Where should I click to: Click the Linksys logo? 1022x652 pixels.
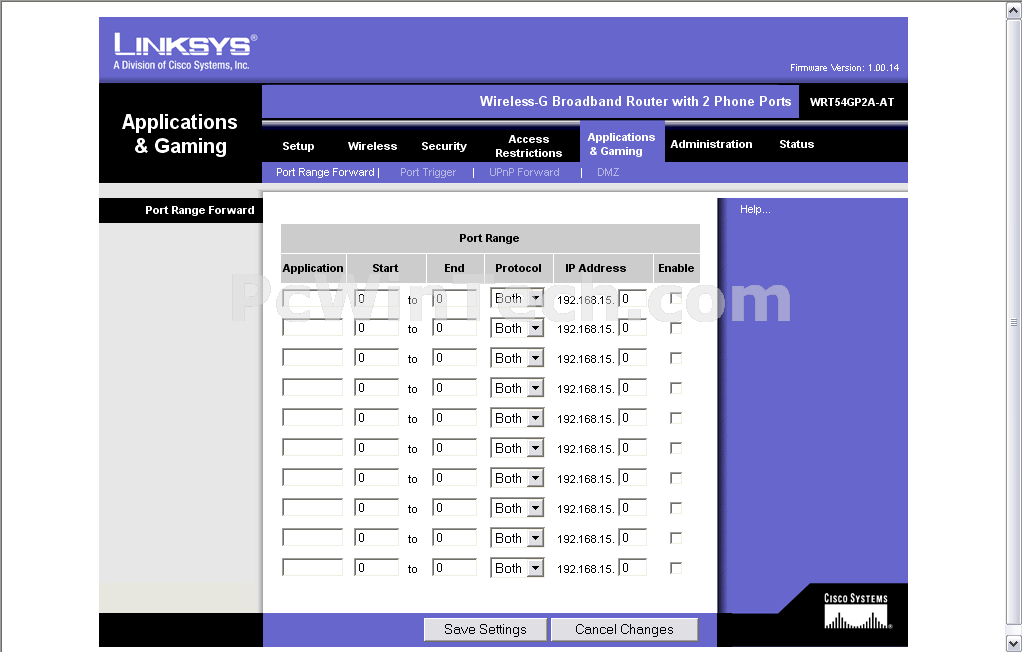185,51
